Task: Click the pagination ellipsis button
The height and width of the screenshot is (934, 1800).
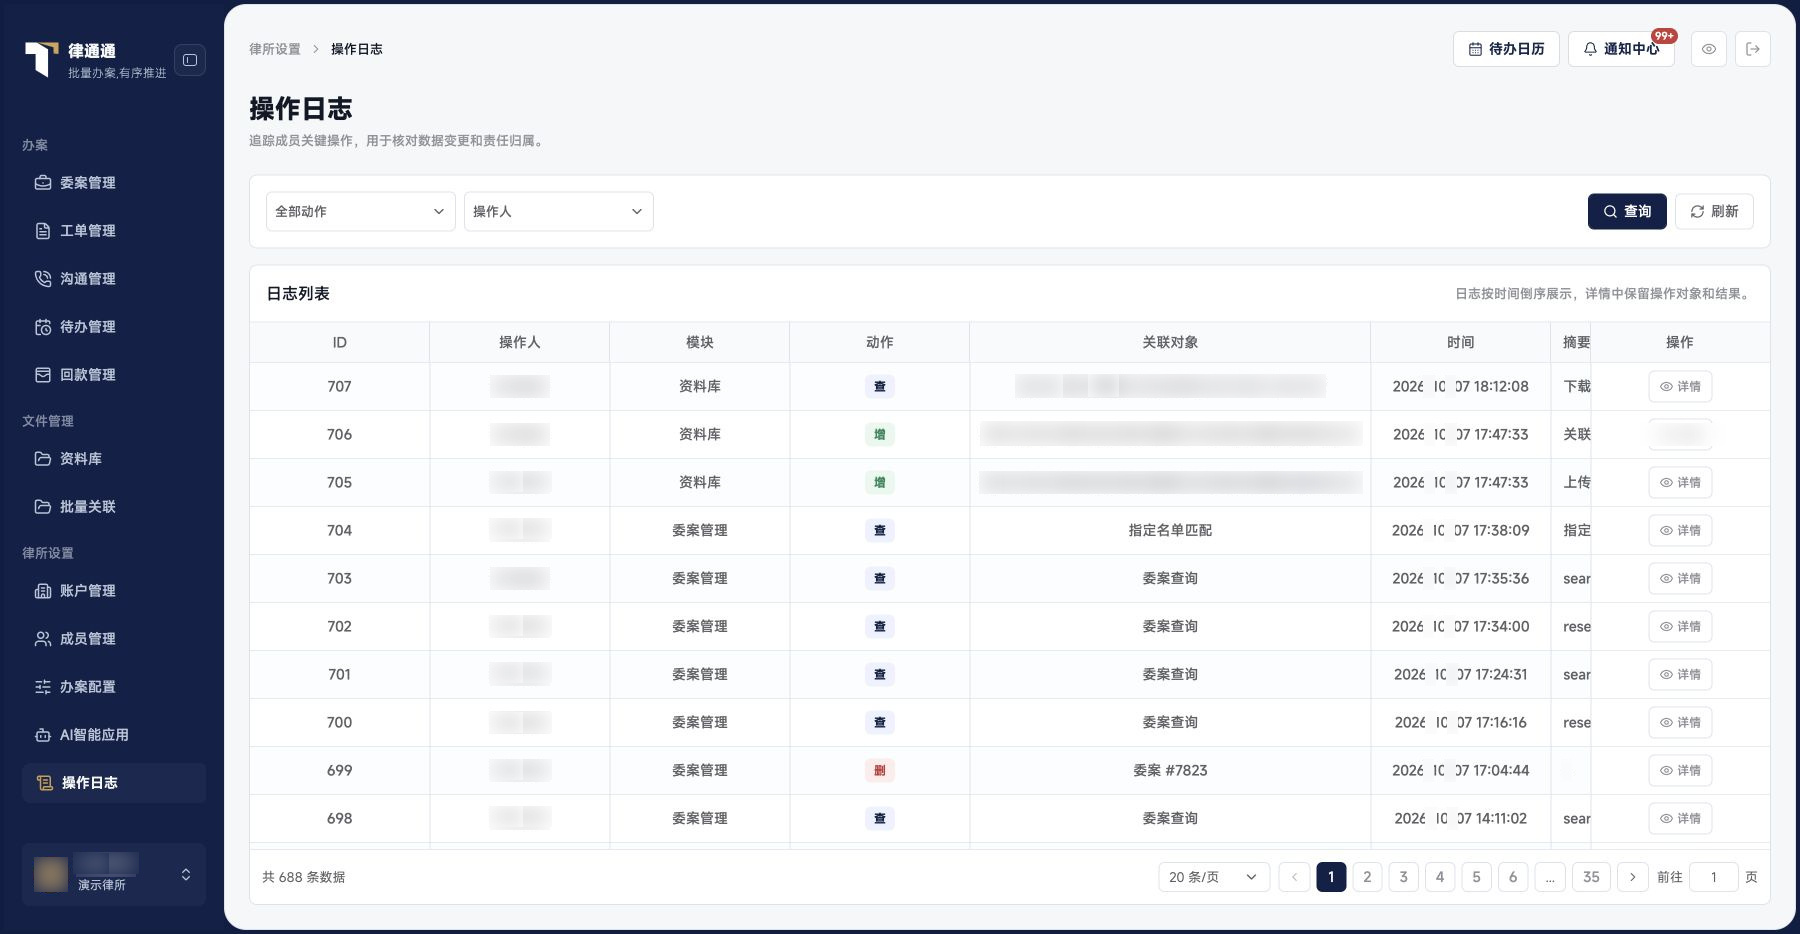Action: (1549, 877)
